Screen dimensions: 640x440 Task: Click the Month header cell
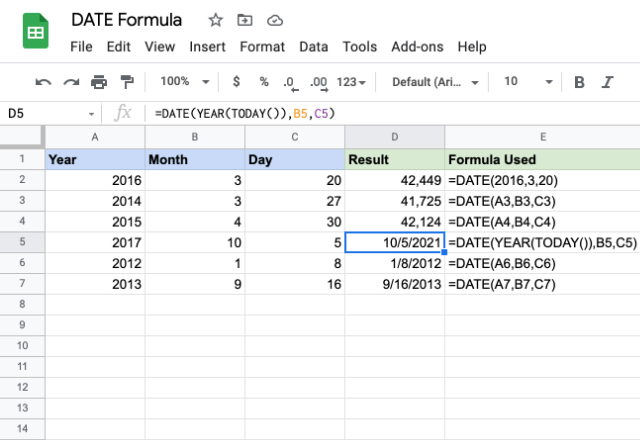click(195, 159)
